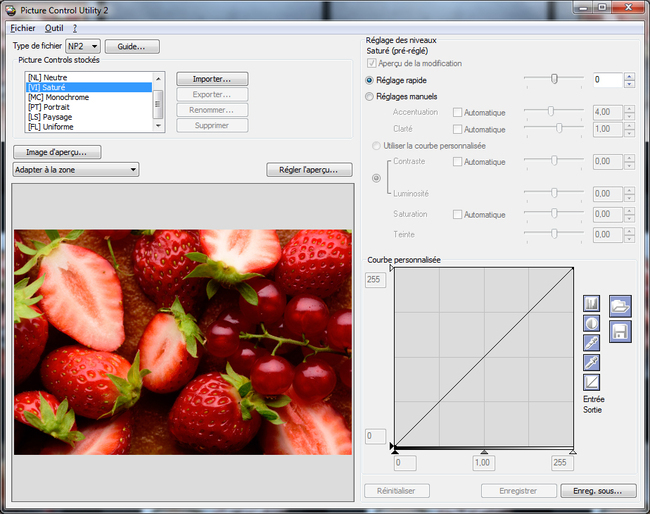
Task: Click the Réinitialiser button
Action: (x=396, y=491)
